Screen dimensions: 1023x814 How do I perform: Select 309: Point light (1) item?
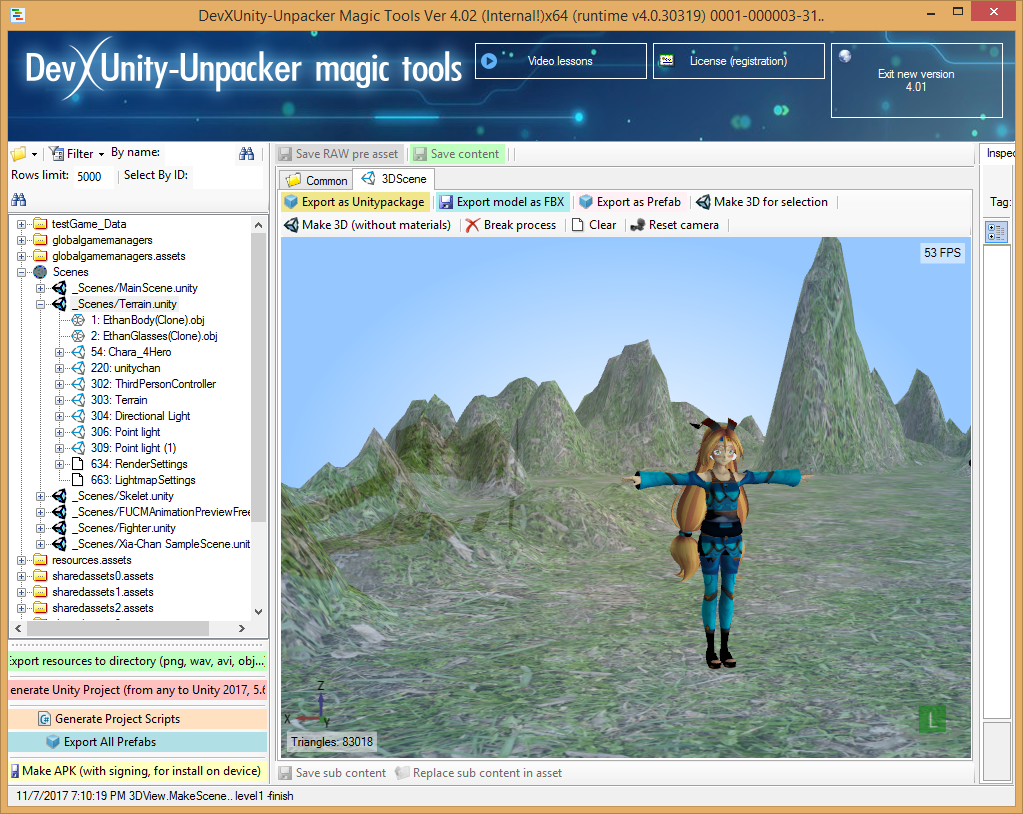pyautogui.click(x=133, y=448)
